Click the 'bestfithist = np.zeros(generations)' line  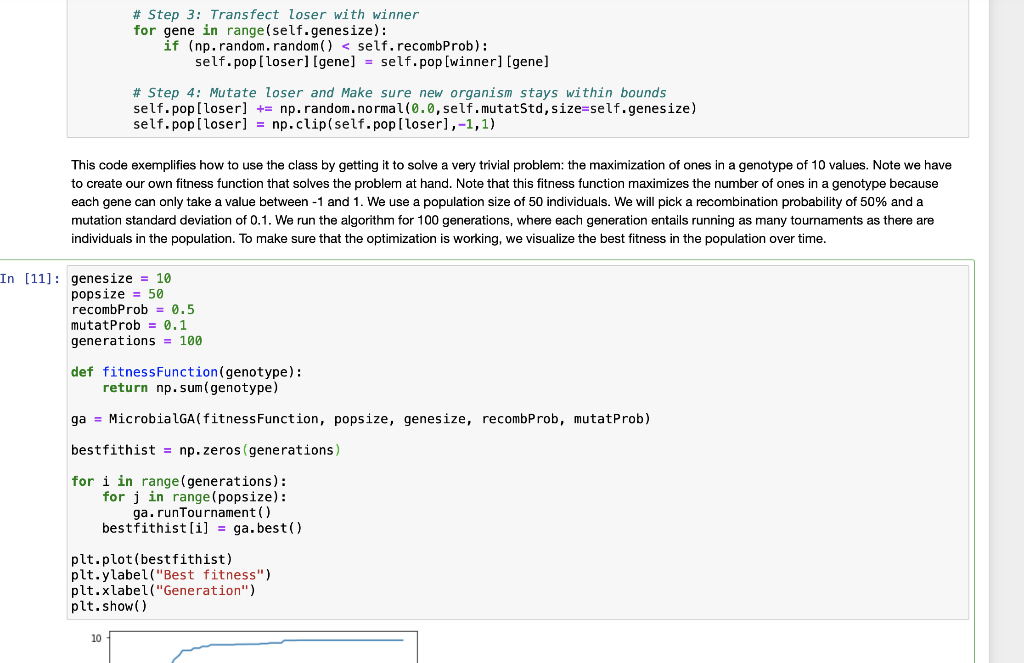tap(206, 451)
